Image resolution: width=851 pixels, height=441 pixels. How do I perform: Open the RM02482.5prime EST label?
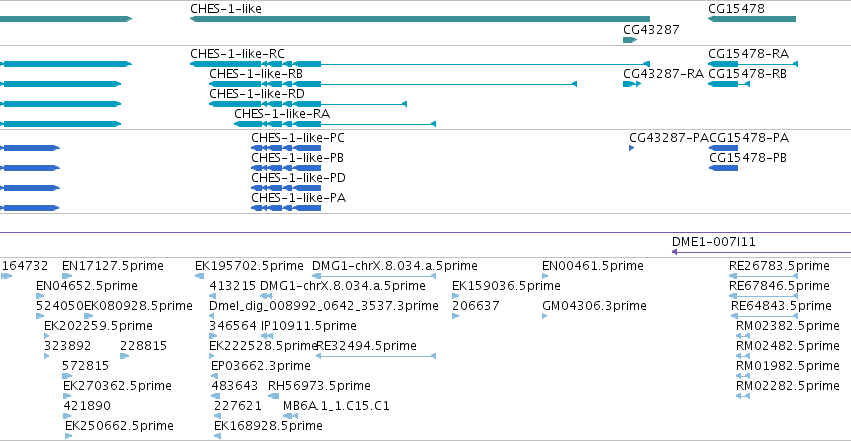788,346
